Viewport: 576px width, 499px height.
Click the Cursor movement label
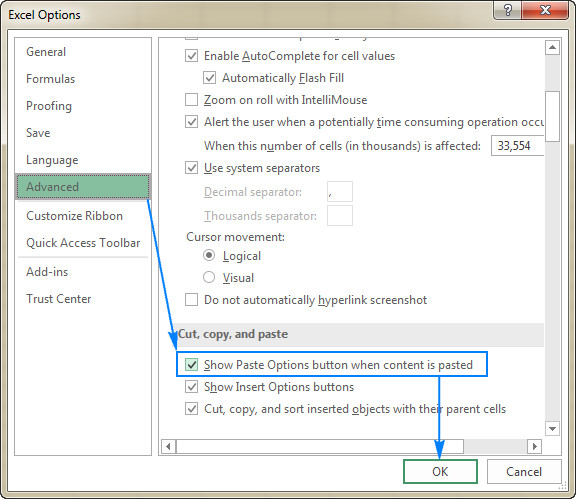pyautogui.click(x=235, y=237)
